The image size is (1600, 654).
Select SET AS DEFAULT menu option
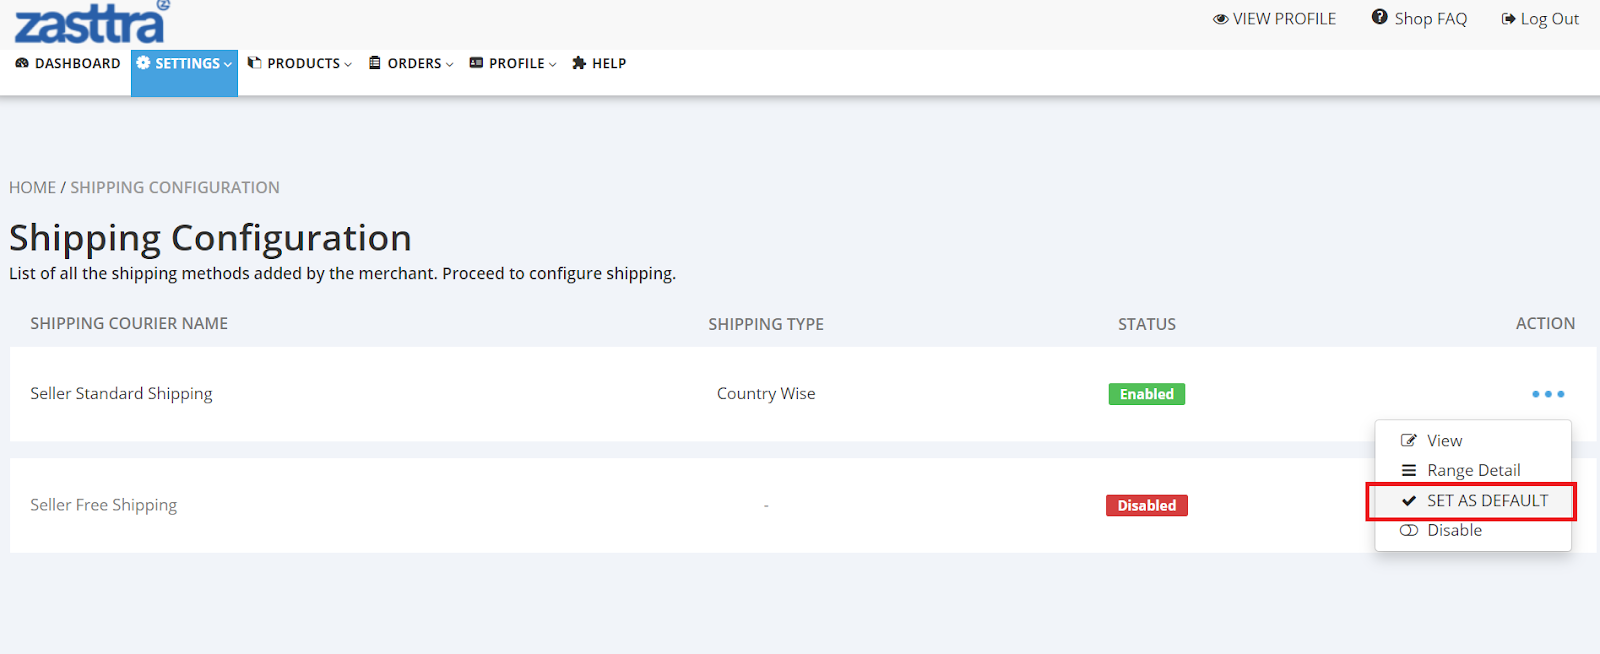coord(1486,500)
